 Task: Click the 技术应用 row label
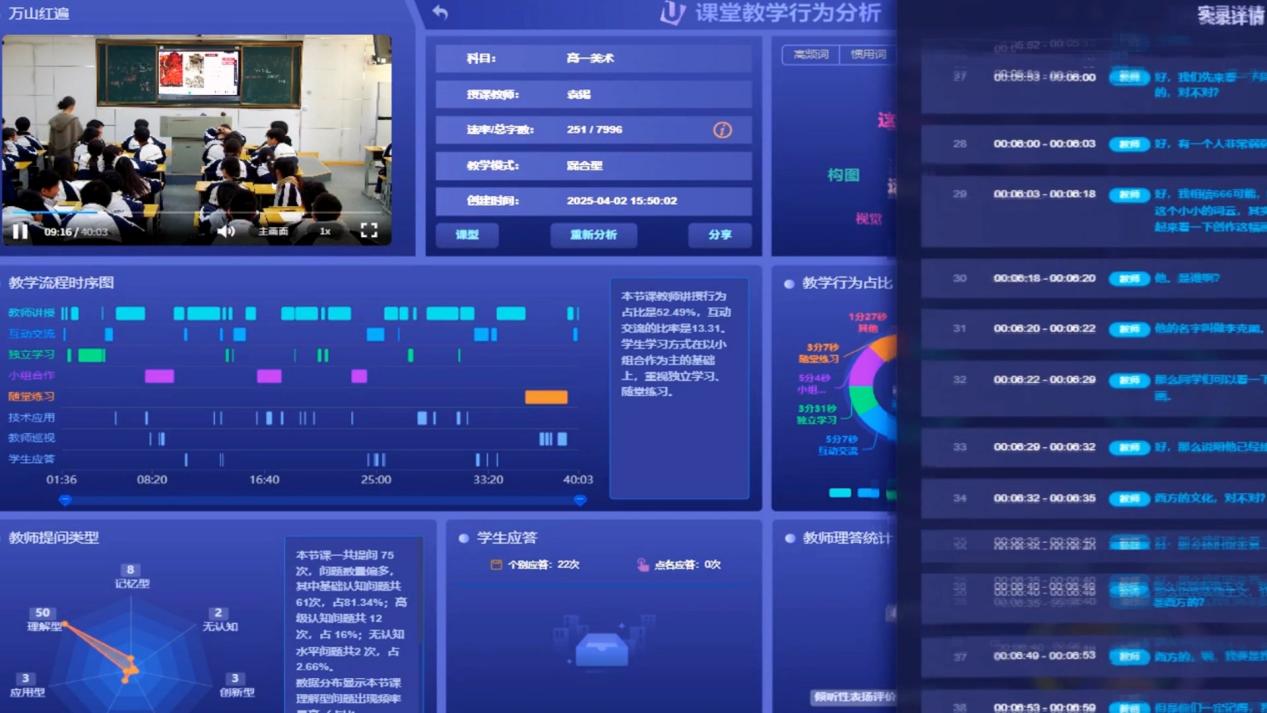(x=31, y=418)
